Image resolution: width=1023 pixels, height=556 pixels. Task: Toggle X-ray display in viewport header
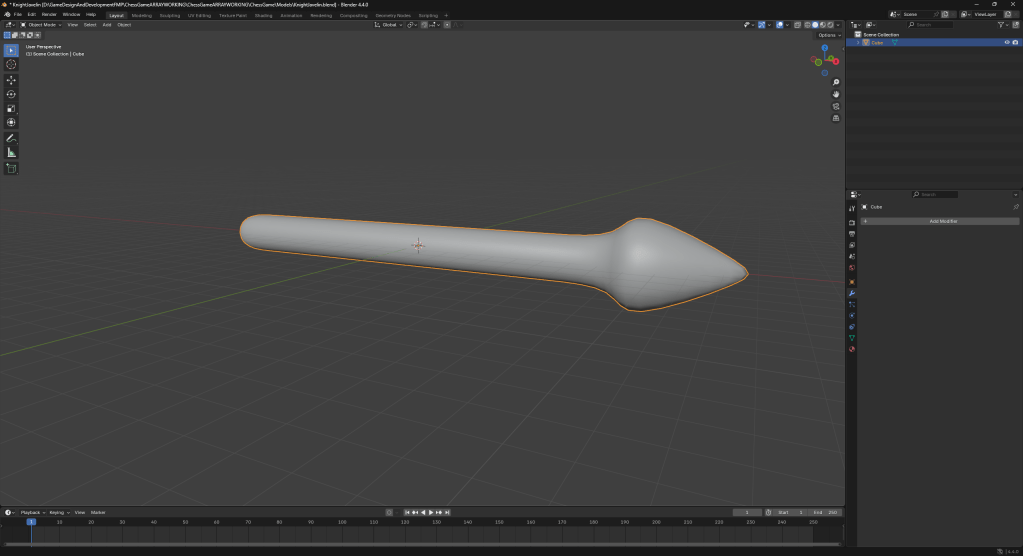pyautogui.click(x=796, y=24)
